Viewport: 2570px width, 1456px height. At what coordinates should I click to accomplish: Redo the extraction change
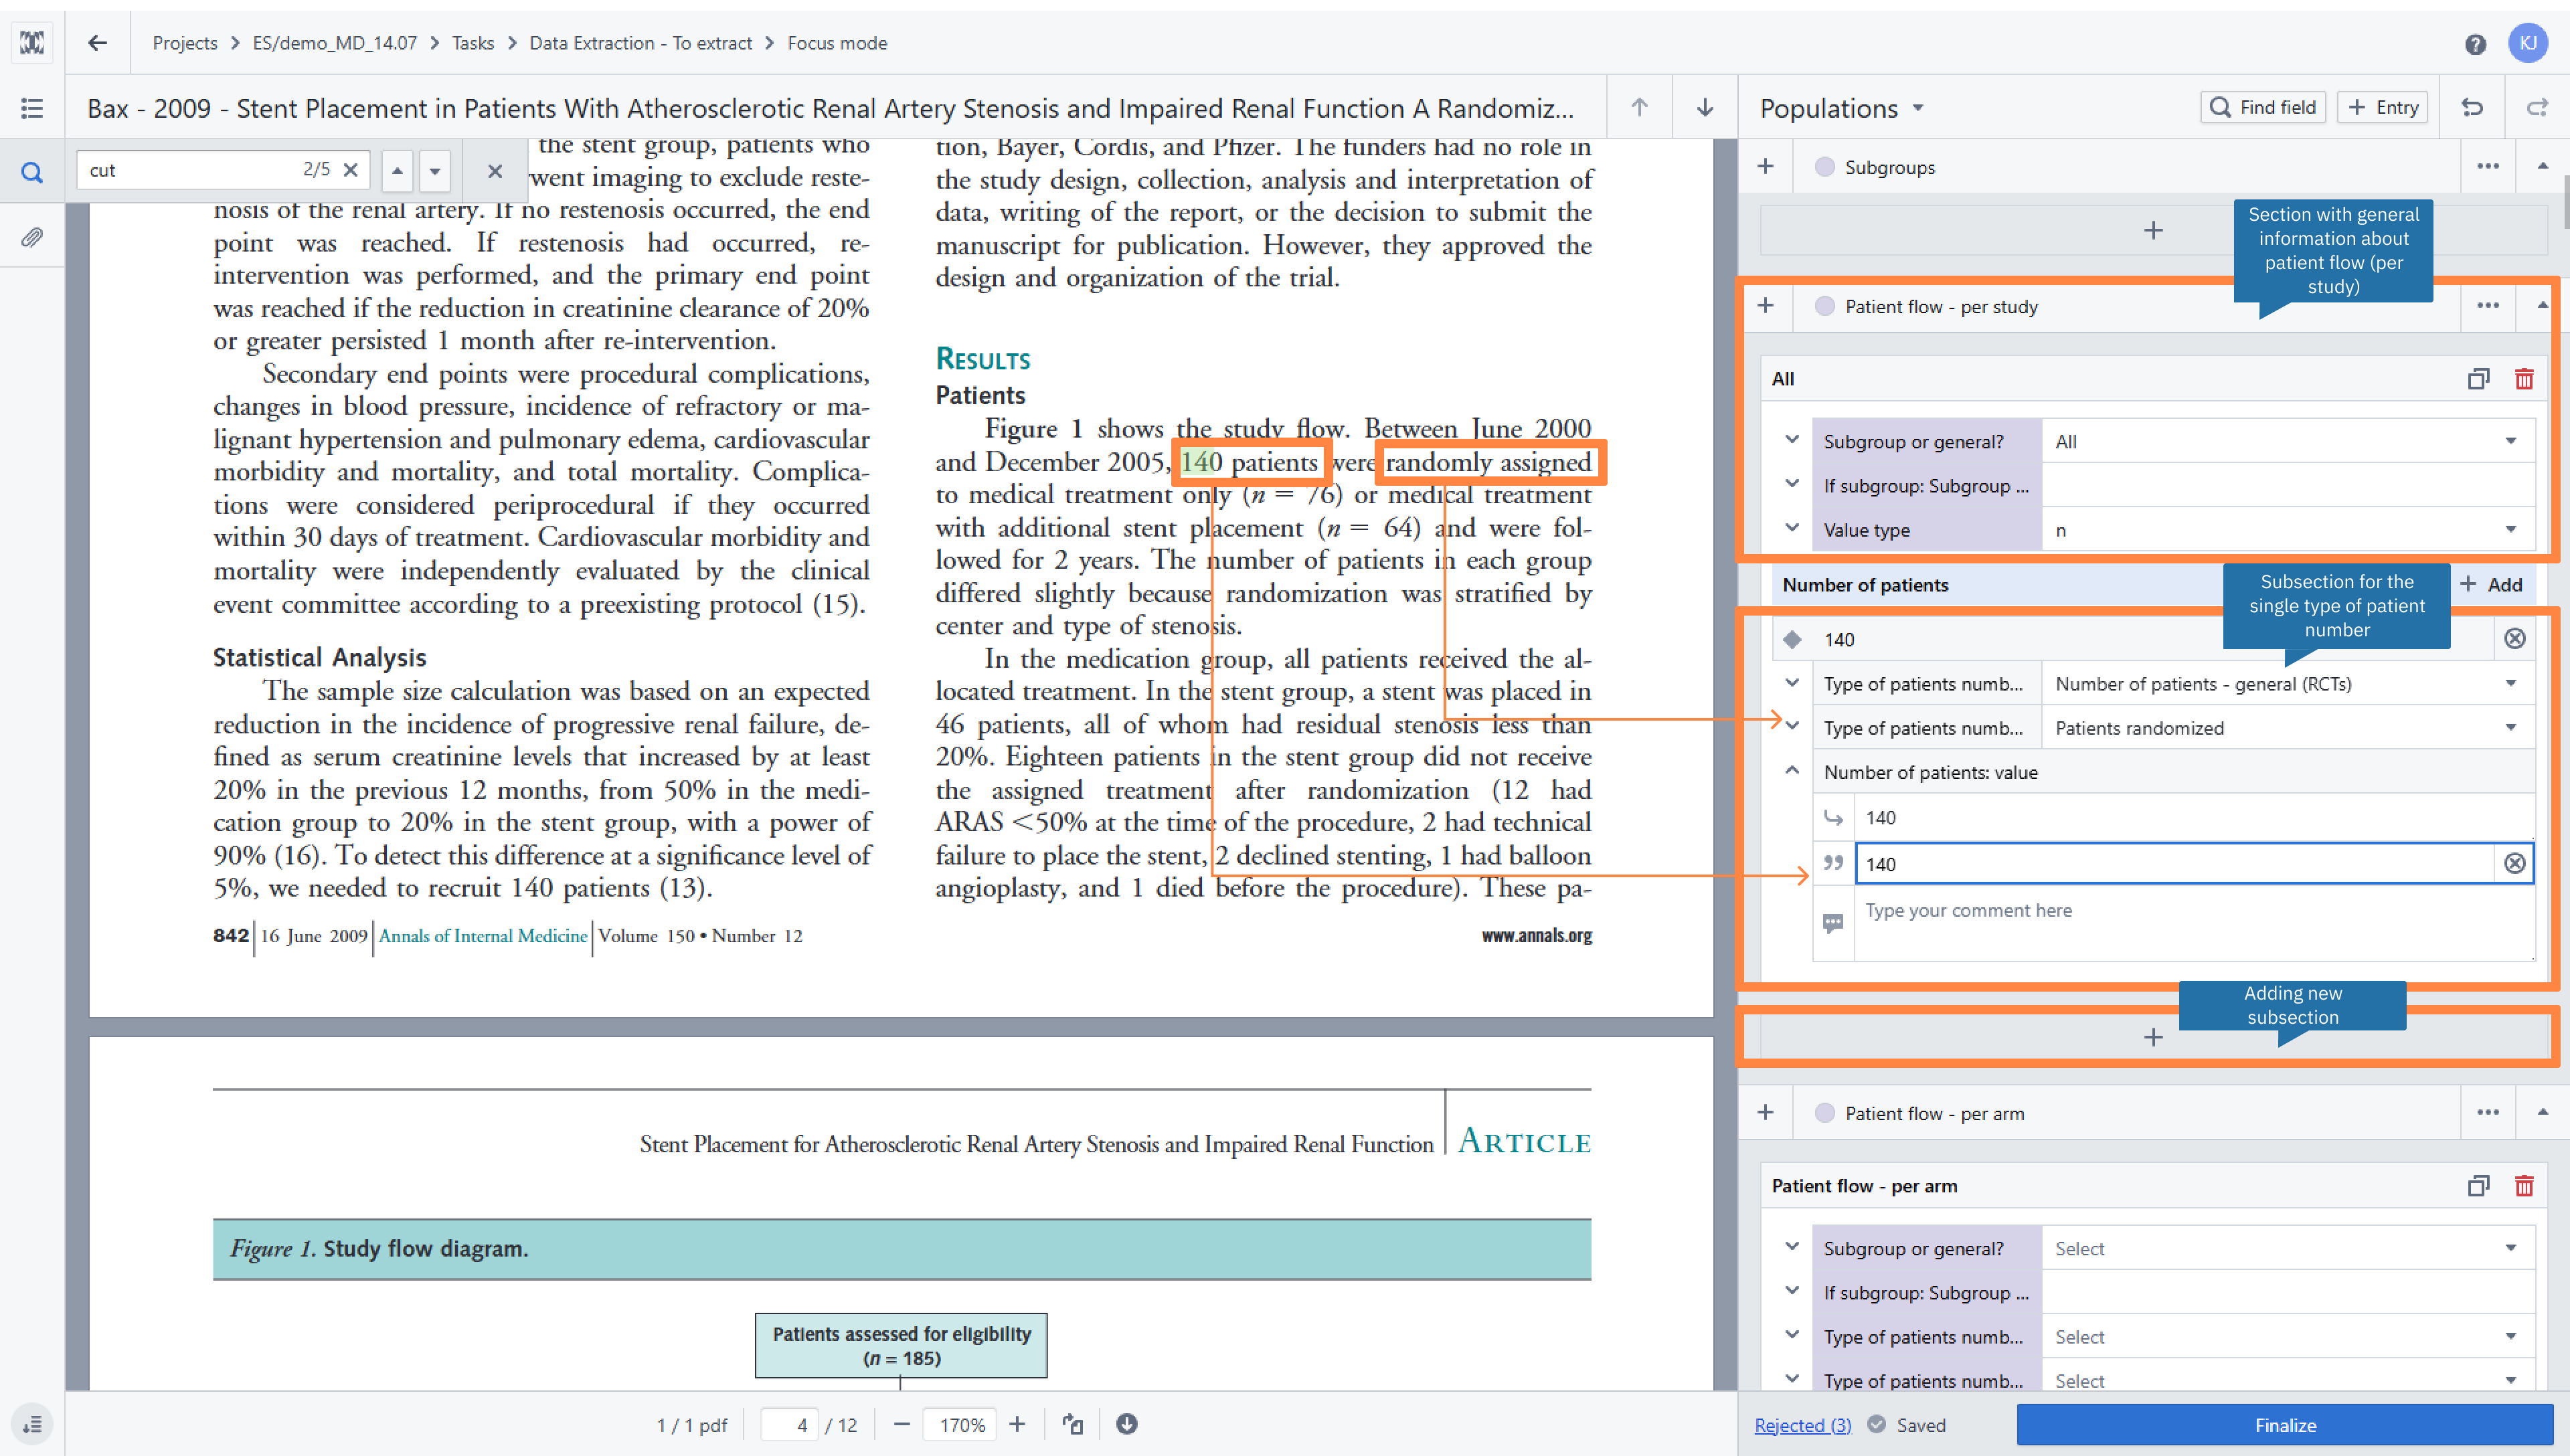[2537, 107]
